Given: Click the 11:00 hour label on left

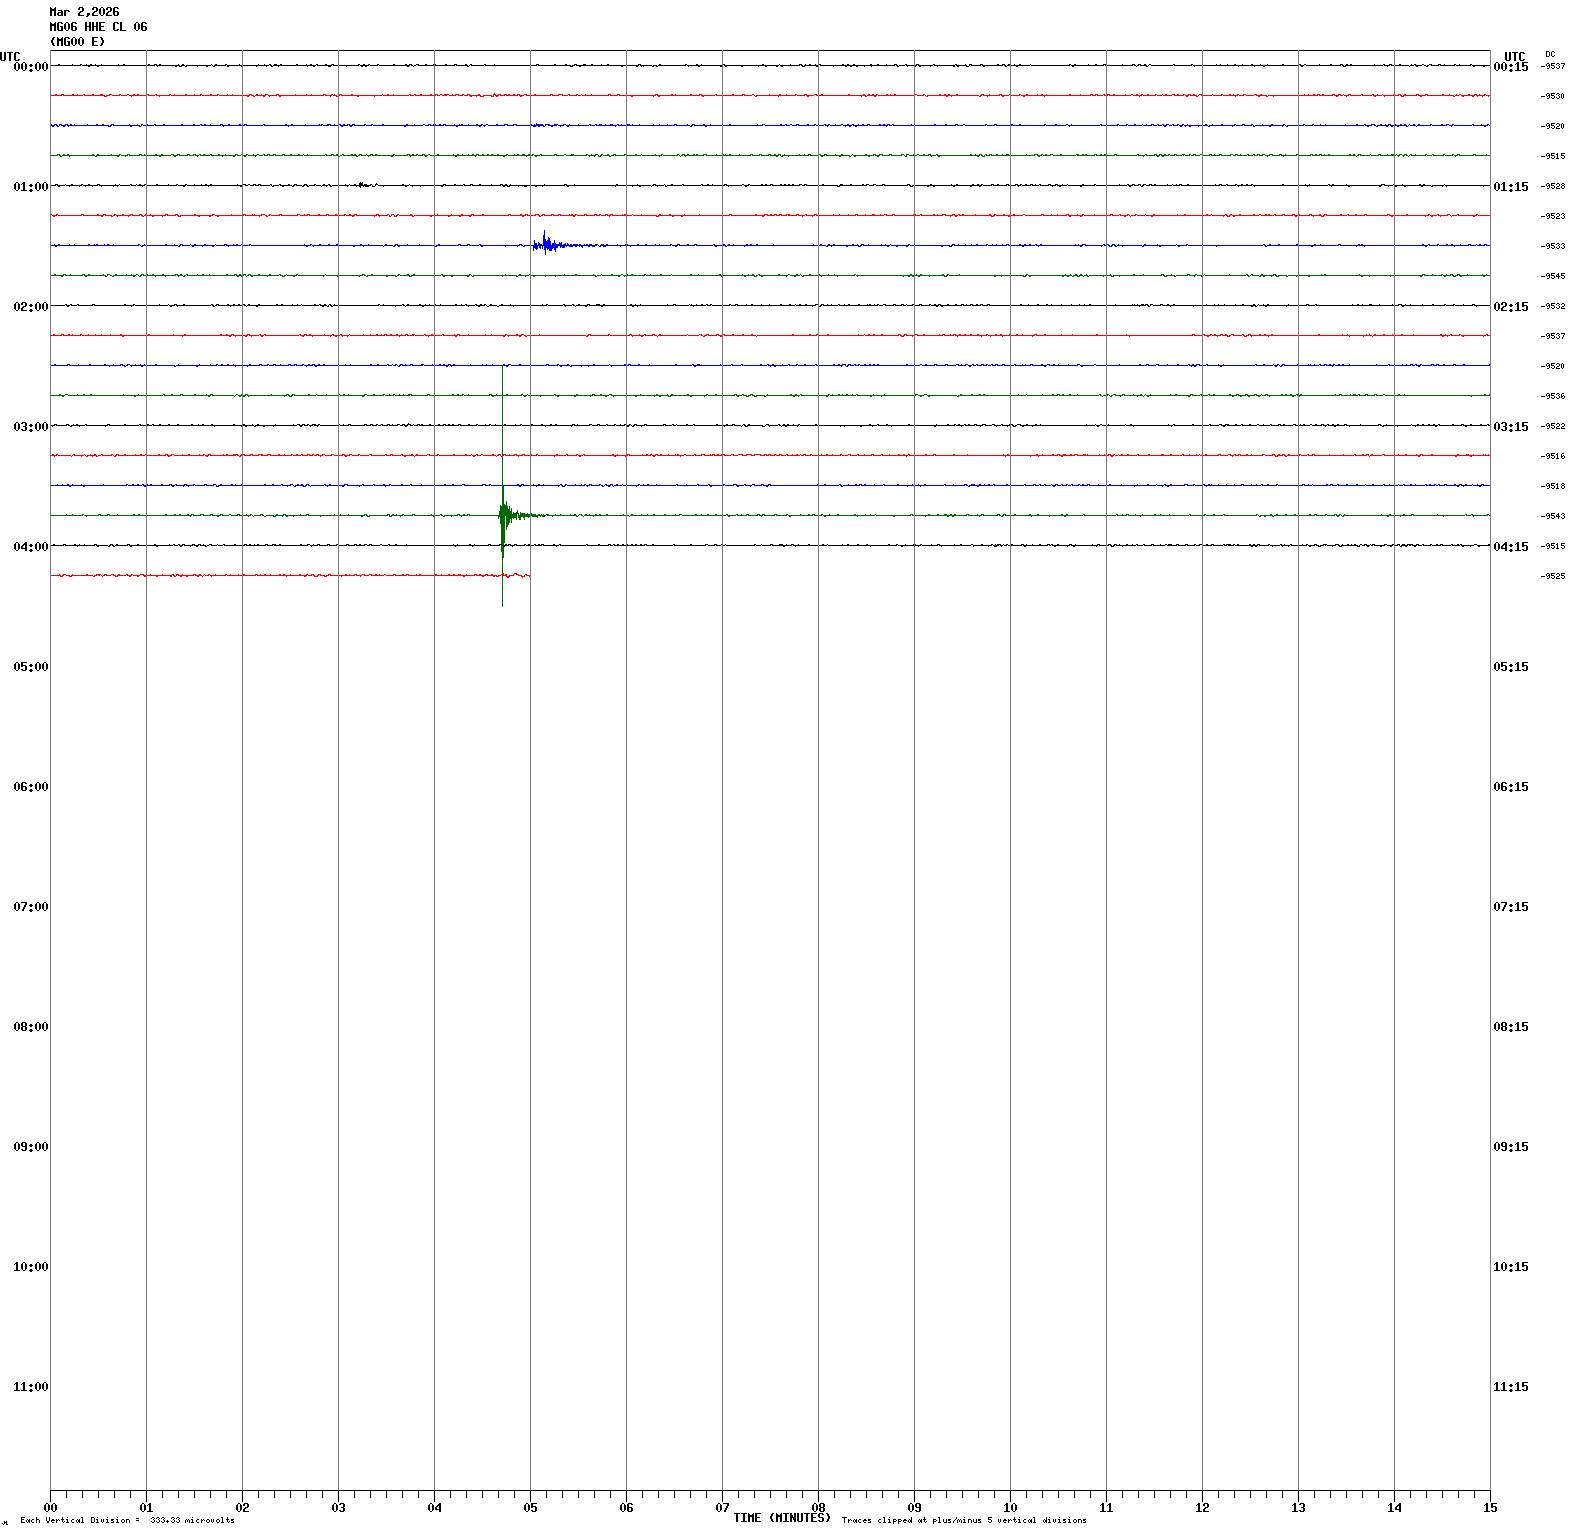Looking at the screenshot, I should pos(30,1387).
